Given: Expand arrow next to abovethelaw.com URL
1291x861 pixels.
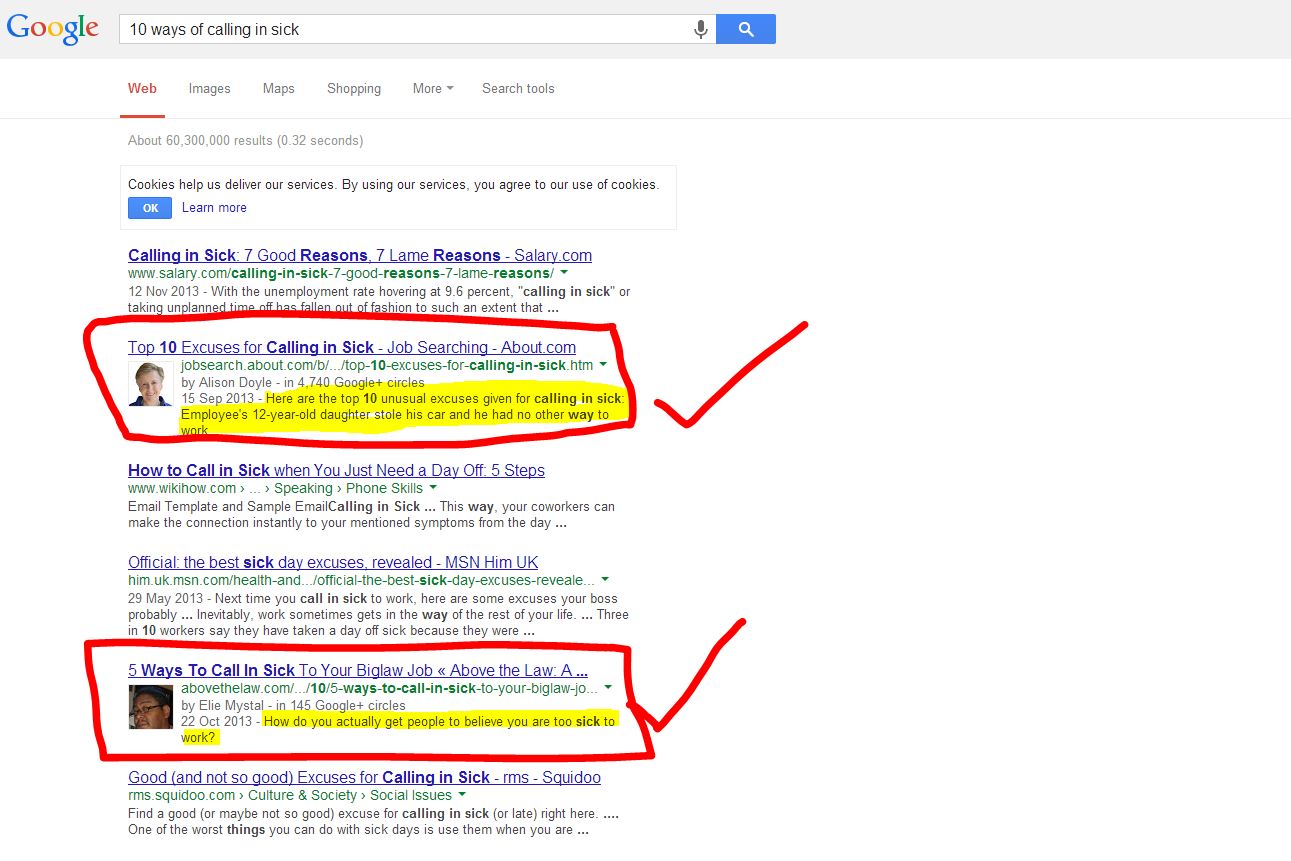Looking at the screenshot, I should coord(608,688).
